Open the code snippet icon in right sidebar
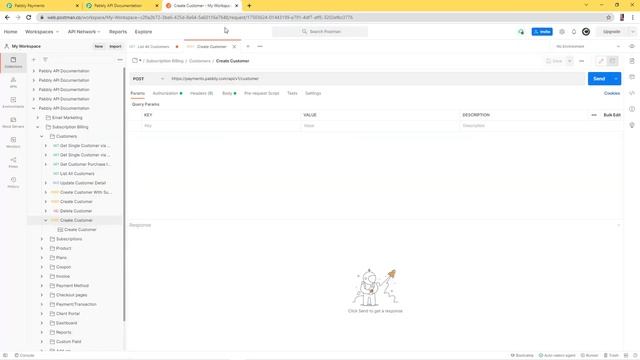This screenshot has width=640, height=360. click(x=632, y=93)
